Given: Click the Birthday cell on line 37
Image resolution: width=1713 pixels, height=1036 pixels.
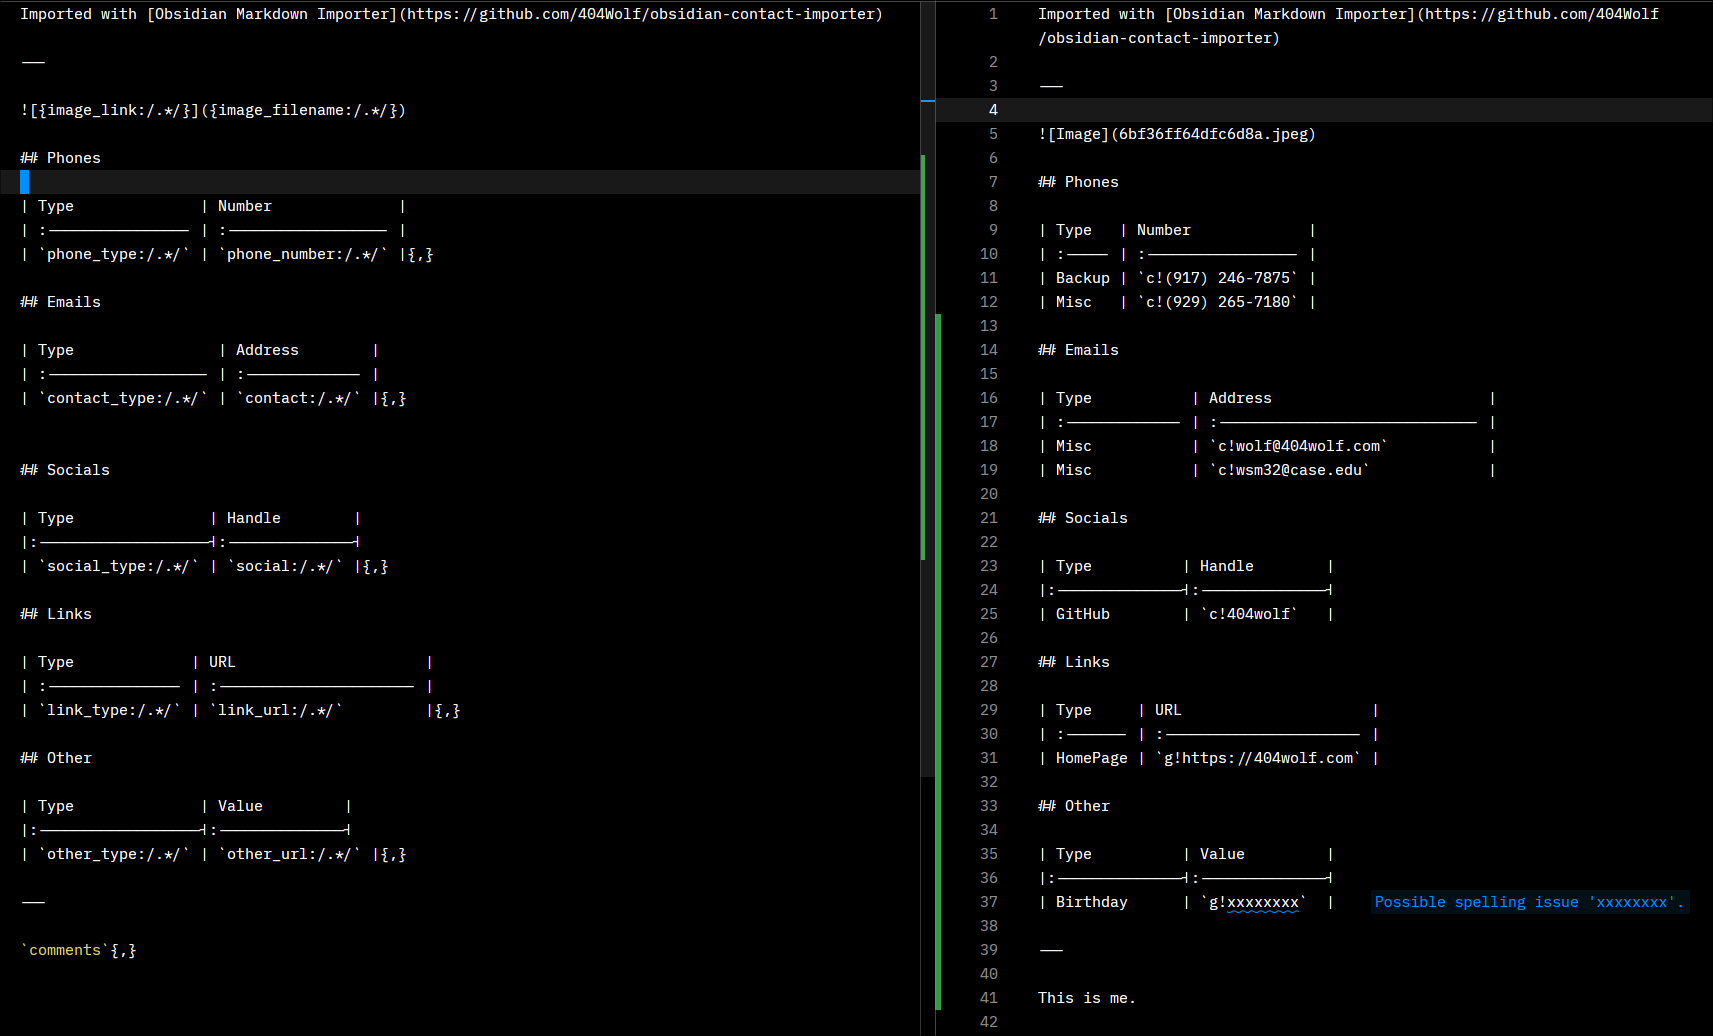Looking at the screenshot, I should tap(1091, 902).
